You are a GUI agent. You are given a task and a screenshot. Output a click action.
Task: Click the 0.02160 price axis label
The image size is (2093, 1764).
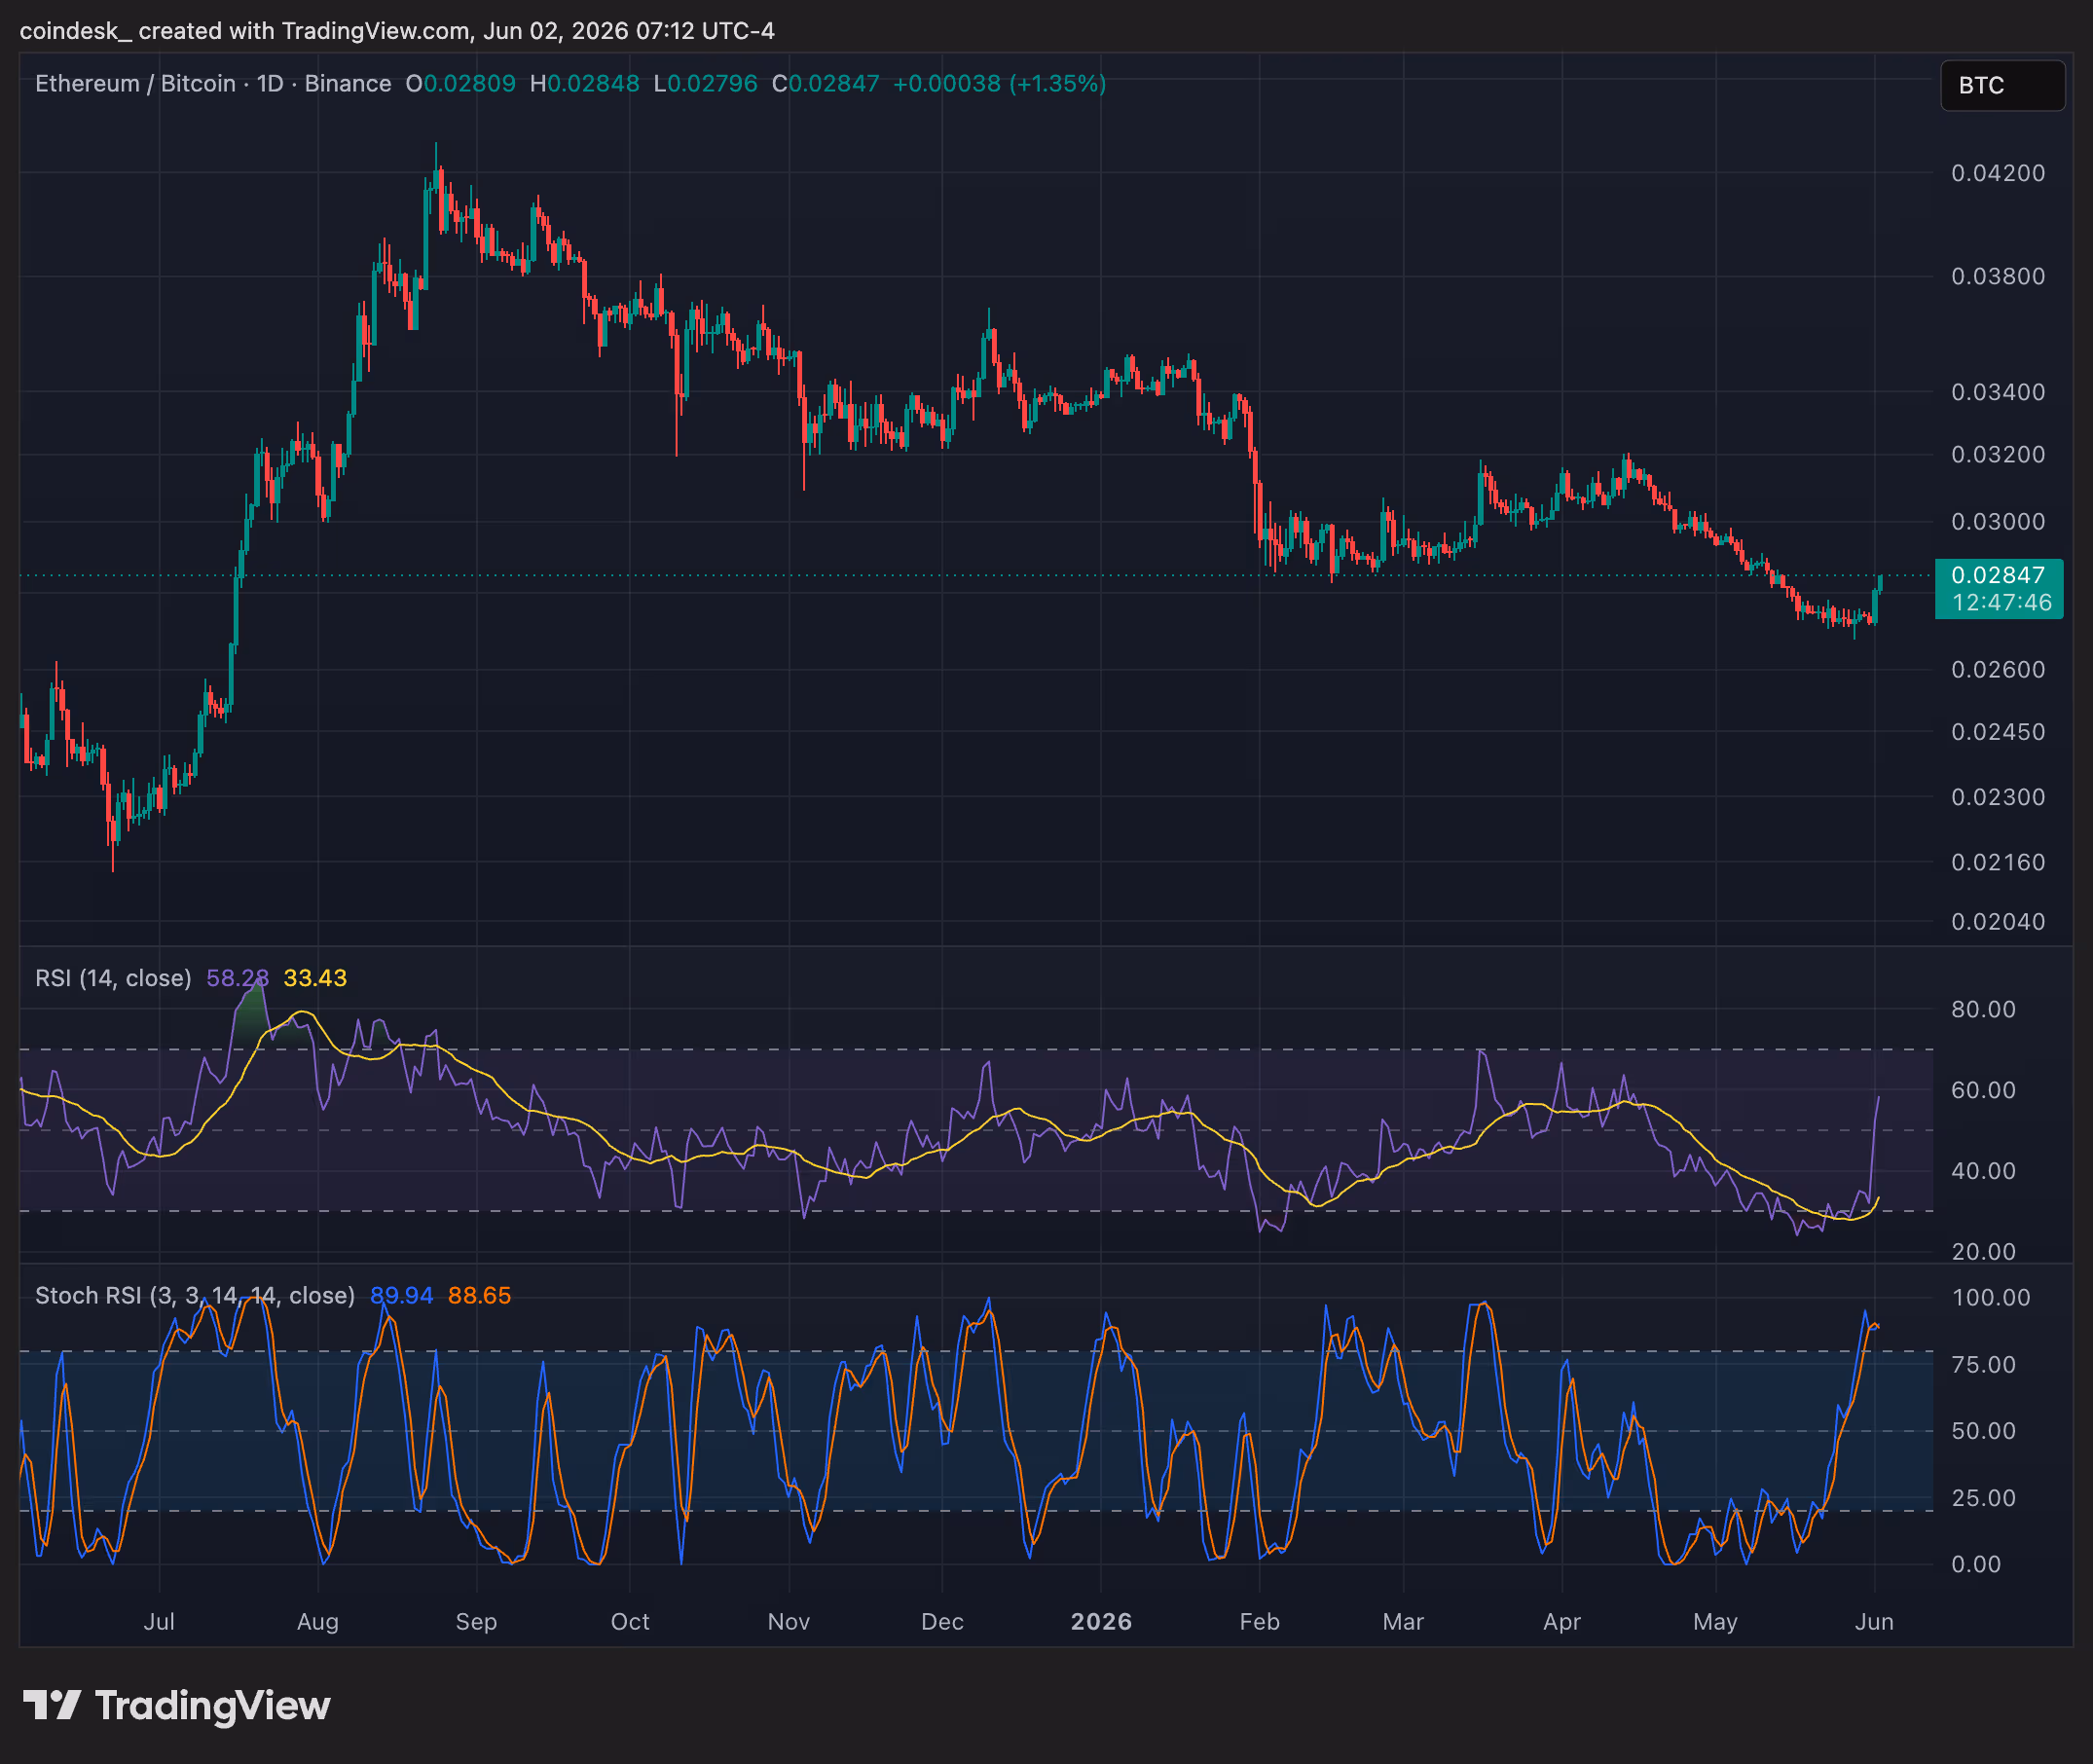click(x=1998, y=862)
